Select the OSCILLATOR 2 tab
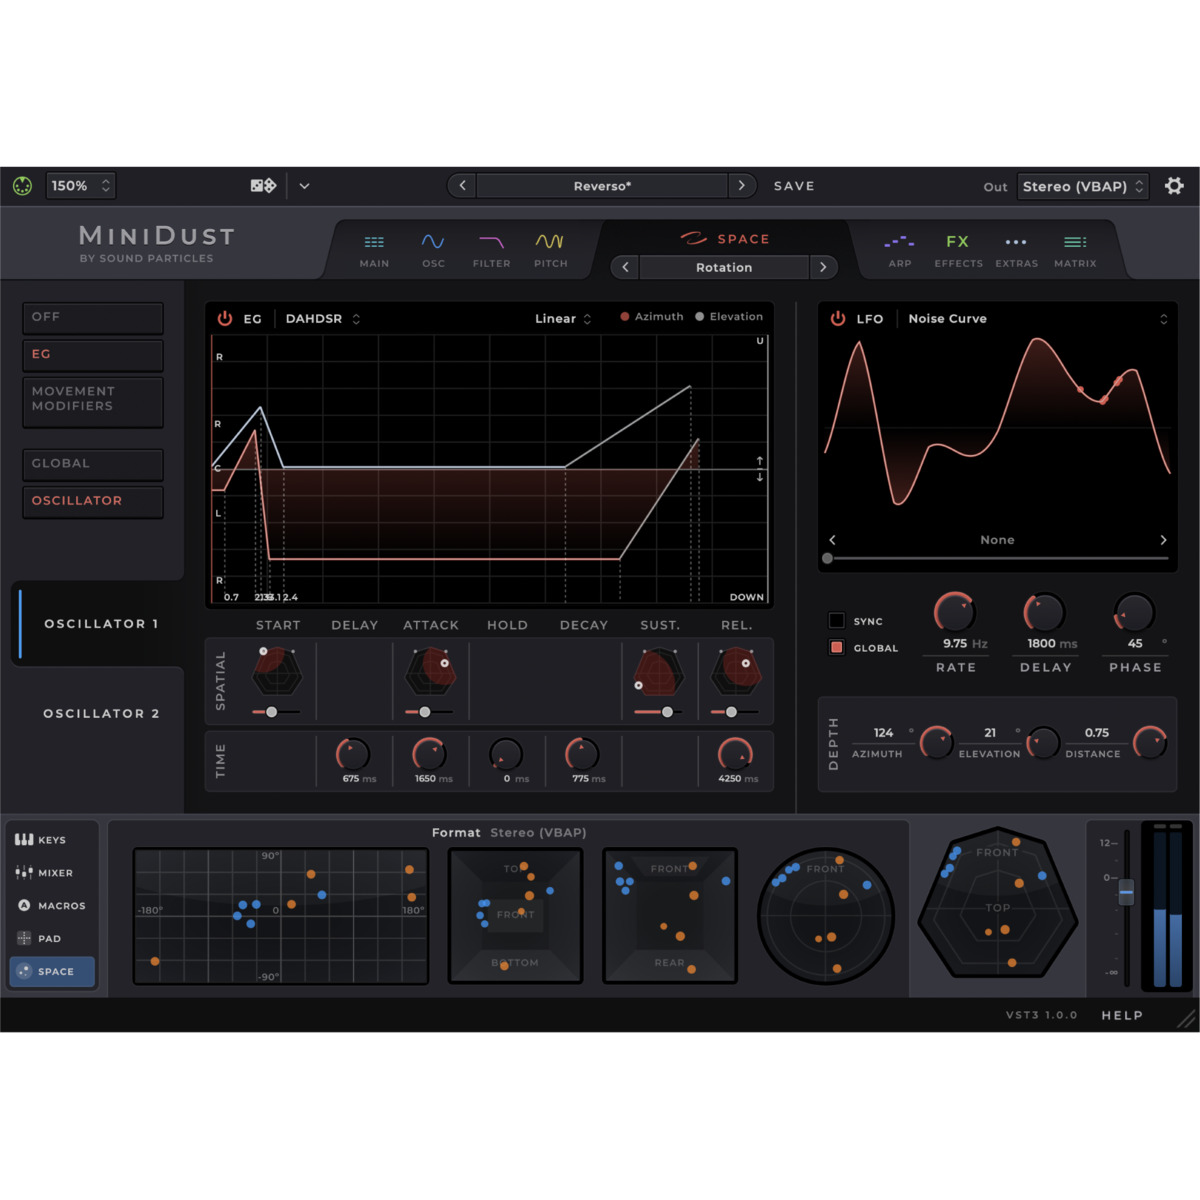Viewport: 1200px width, 1200px height. [99, 713]
